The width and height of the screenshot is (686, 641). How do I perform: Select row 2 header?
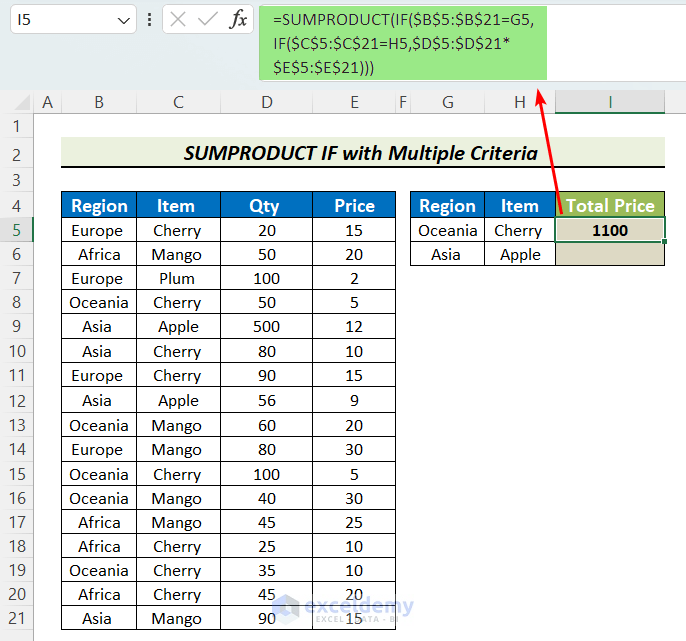click(x=17, y=155)
